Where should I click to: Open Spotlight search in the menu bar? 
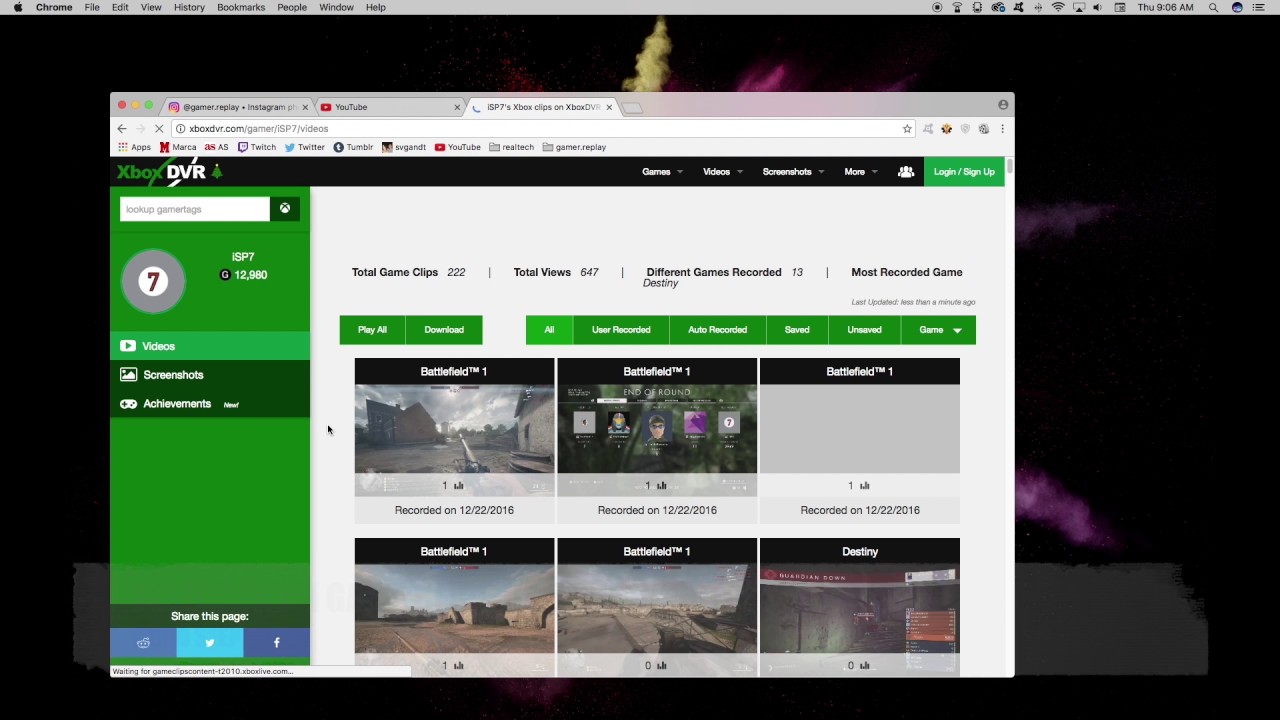pos(1213,7)
